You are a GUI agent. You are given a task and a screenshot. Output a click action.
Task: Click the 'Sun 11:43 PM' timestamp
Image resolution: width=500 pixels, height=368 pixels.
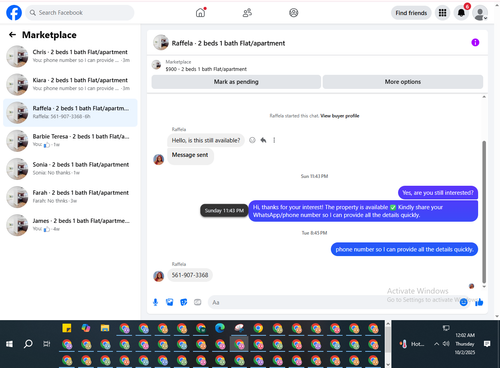pos(314,176)
